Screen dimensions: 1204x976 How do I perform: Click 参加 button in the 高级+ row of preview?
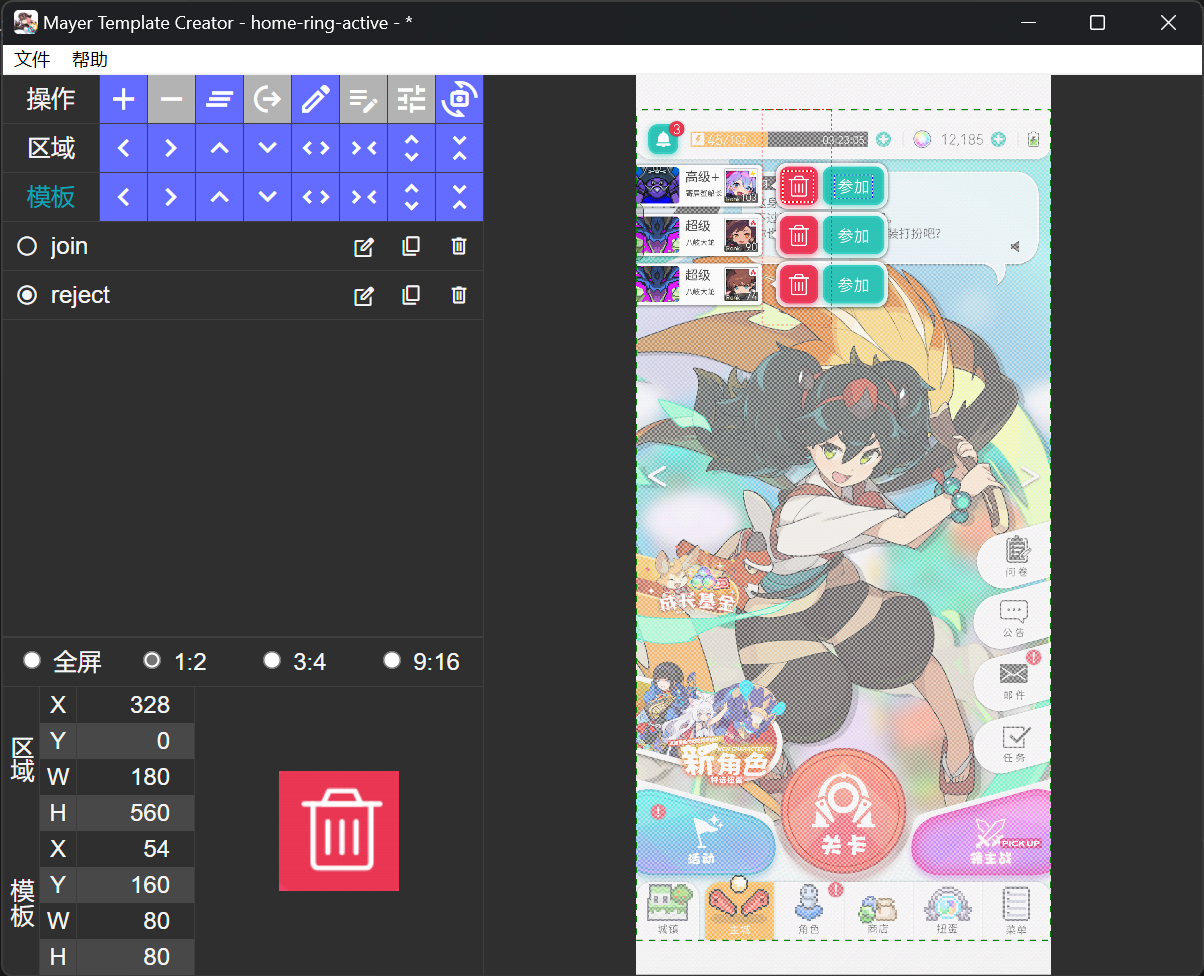click(x=853, y=186)
